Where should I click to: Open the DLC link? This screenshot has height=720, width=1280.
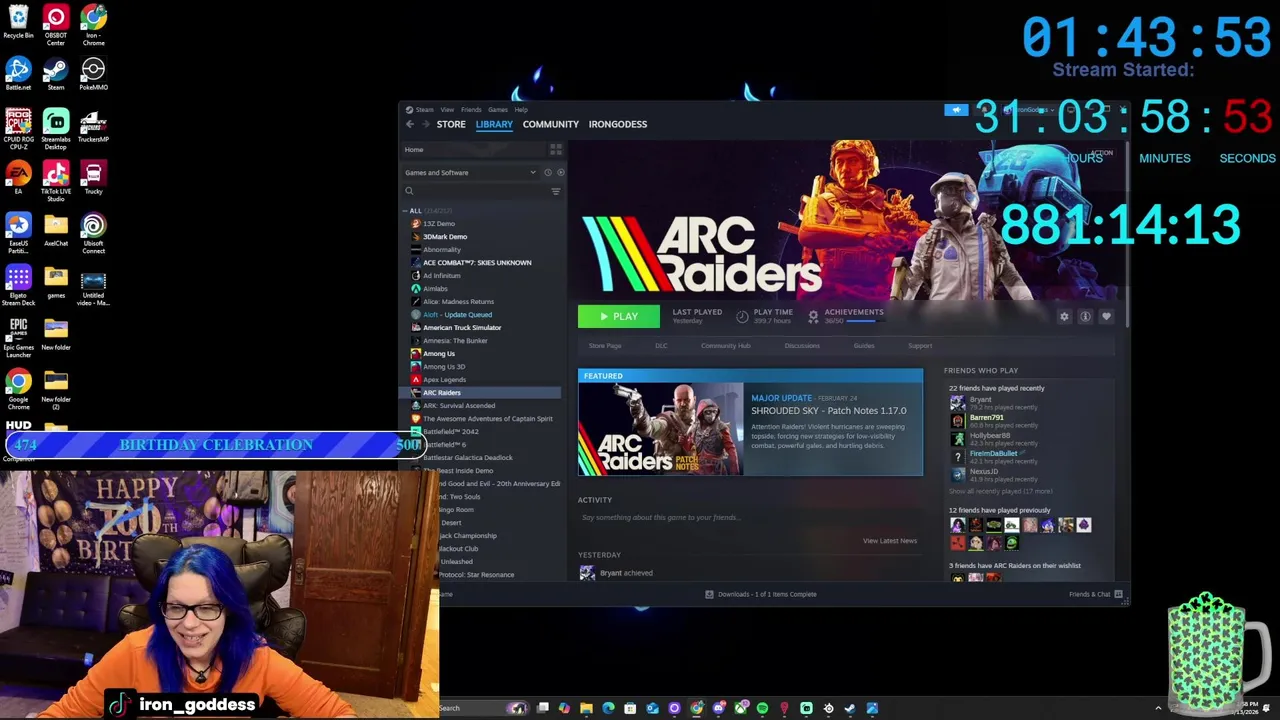click(661, 346)
